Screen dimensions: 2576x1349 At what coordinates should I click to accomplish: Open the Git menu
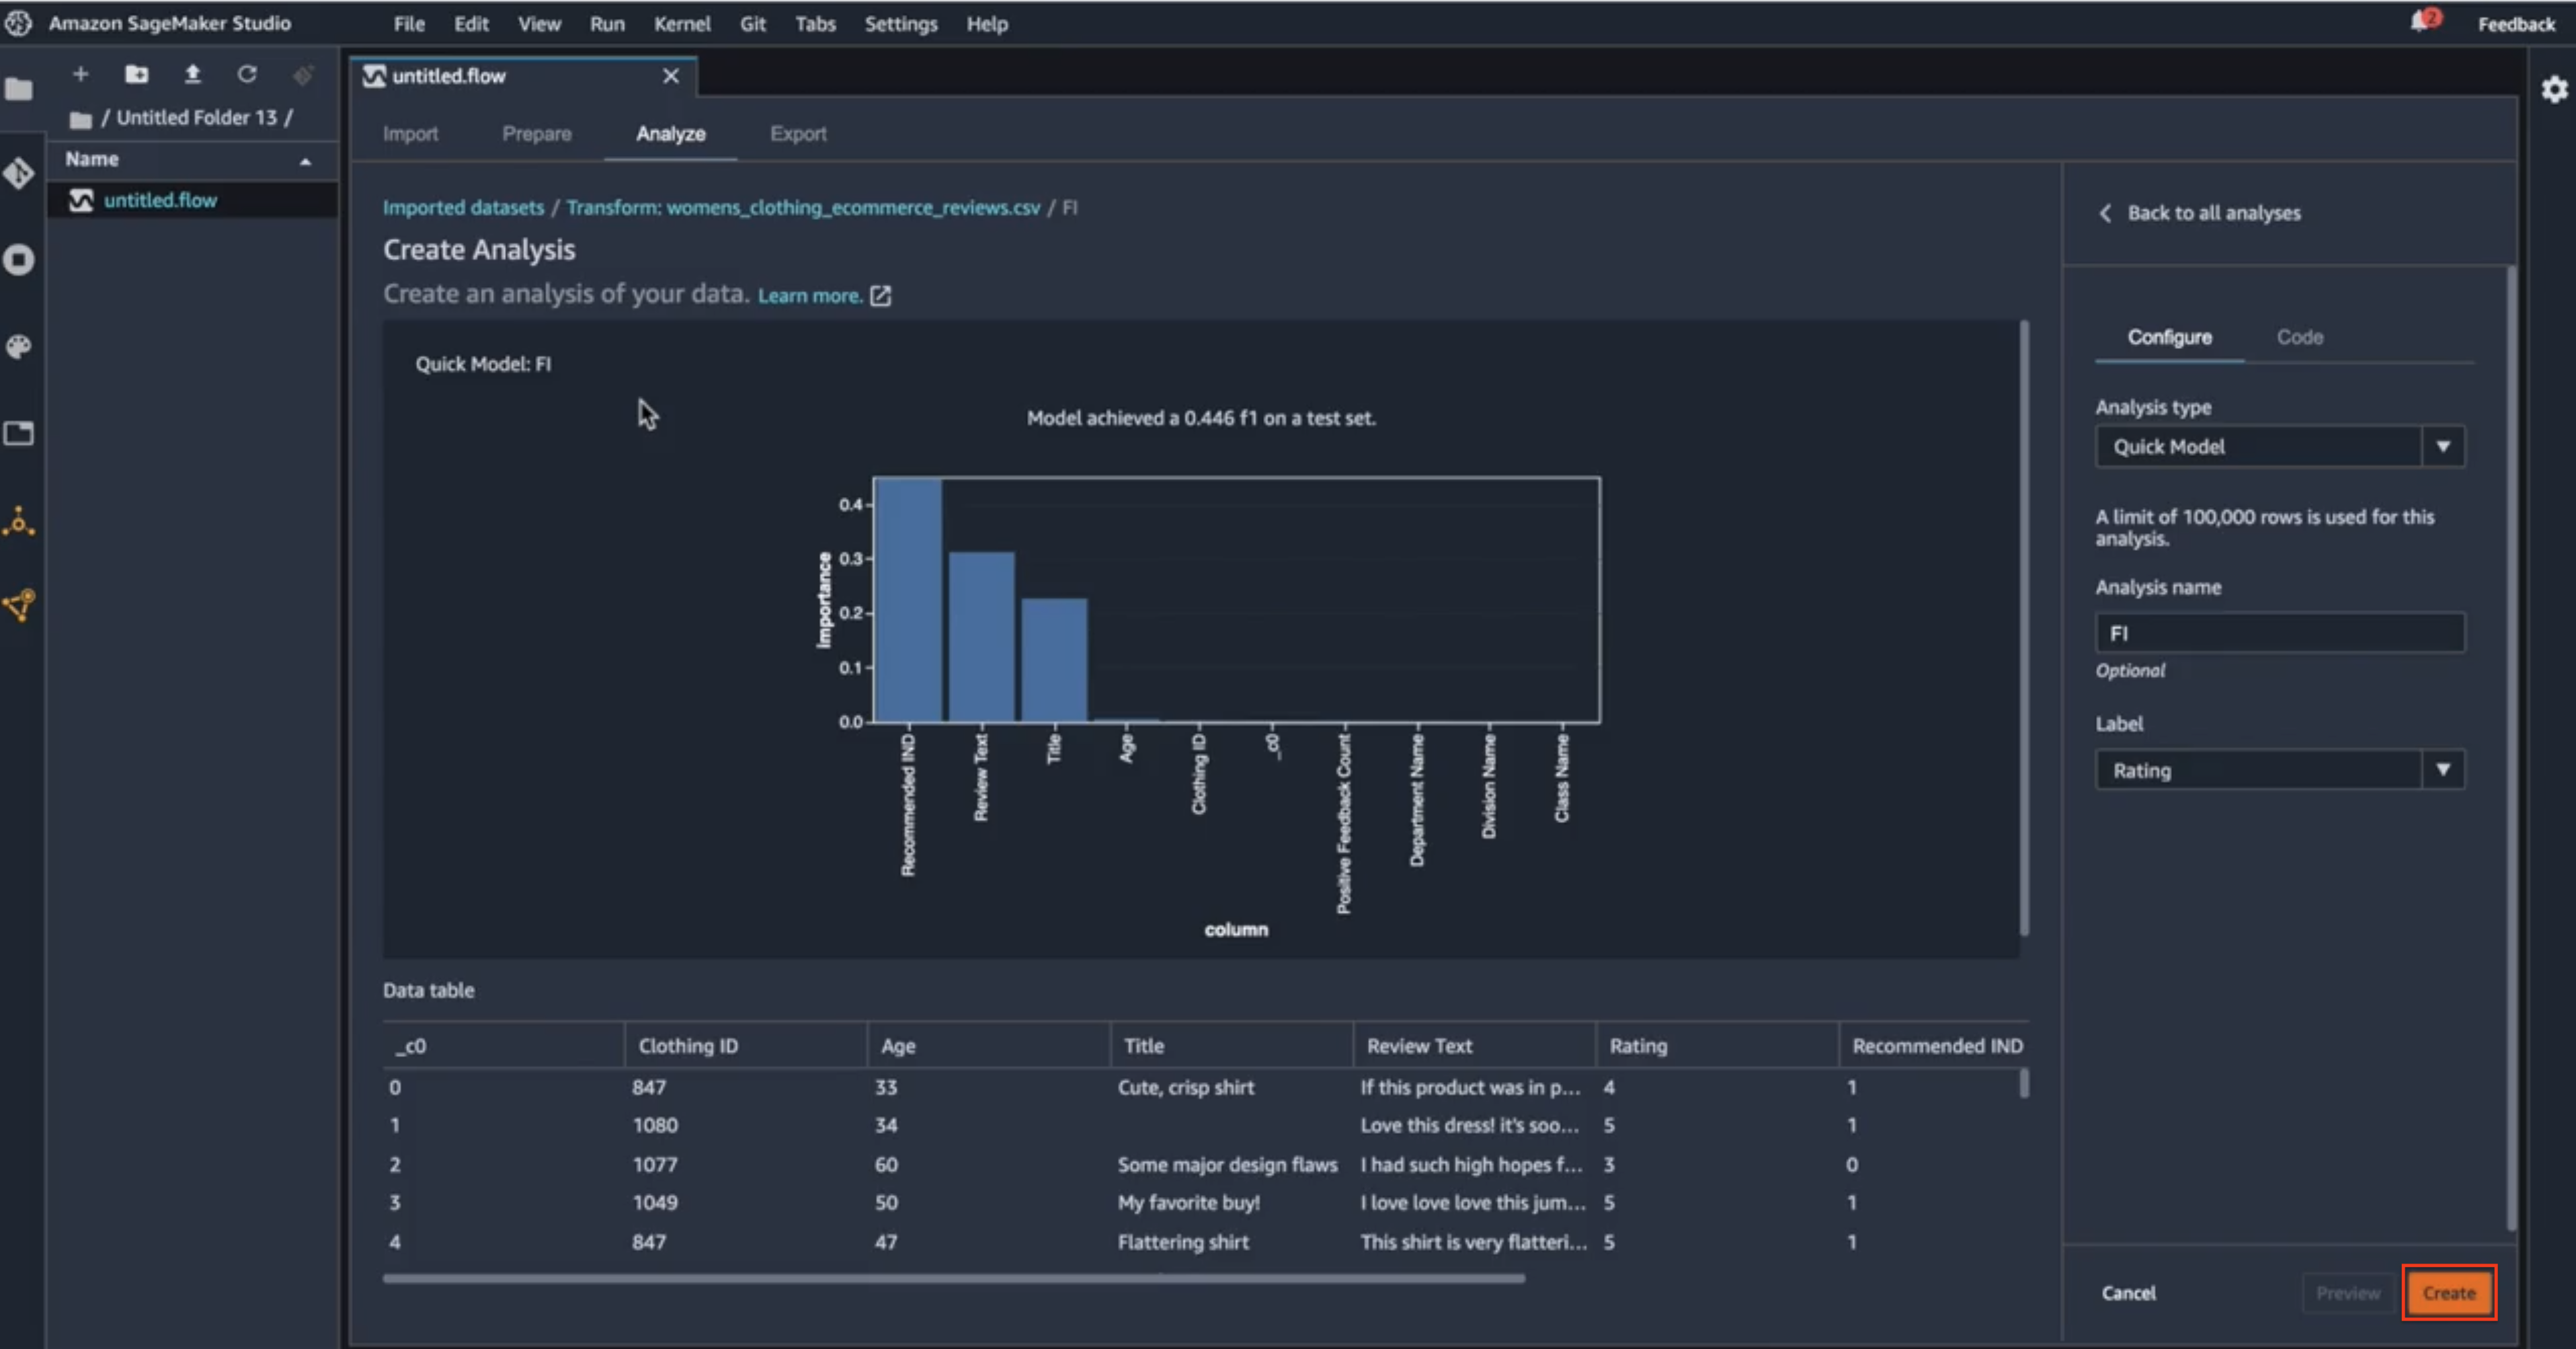coord(753,24)
